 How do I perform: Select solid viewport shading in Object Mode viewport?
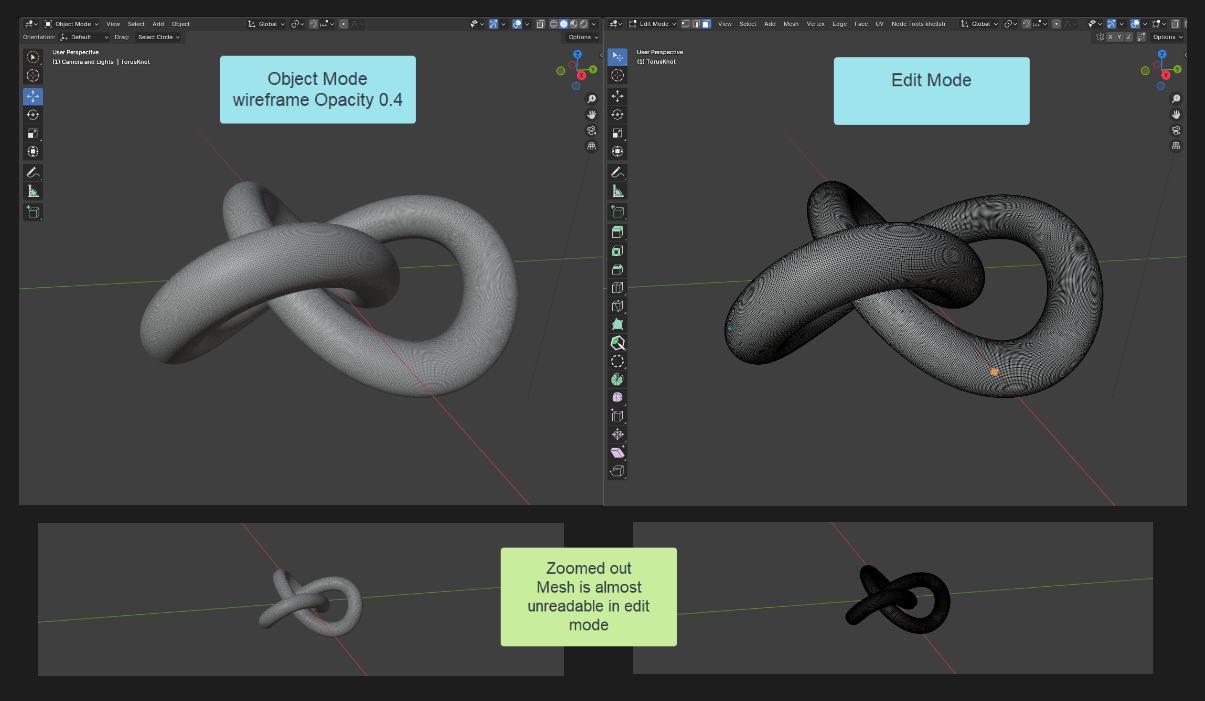point(564,23)
